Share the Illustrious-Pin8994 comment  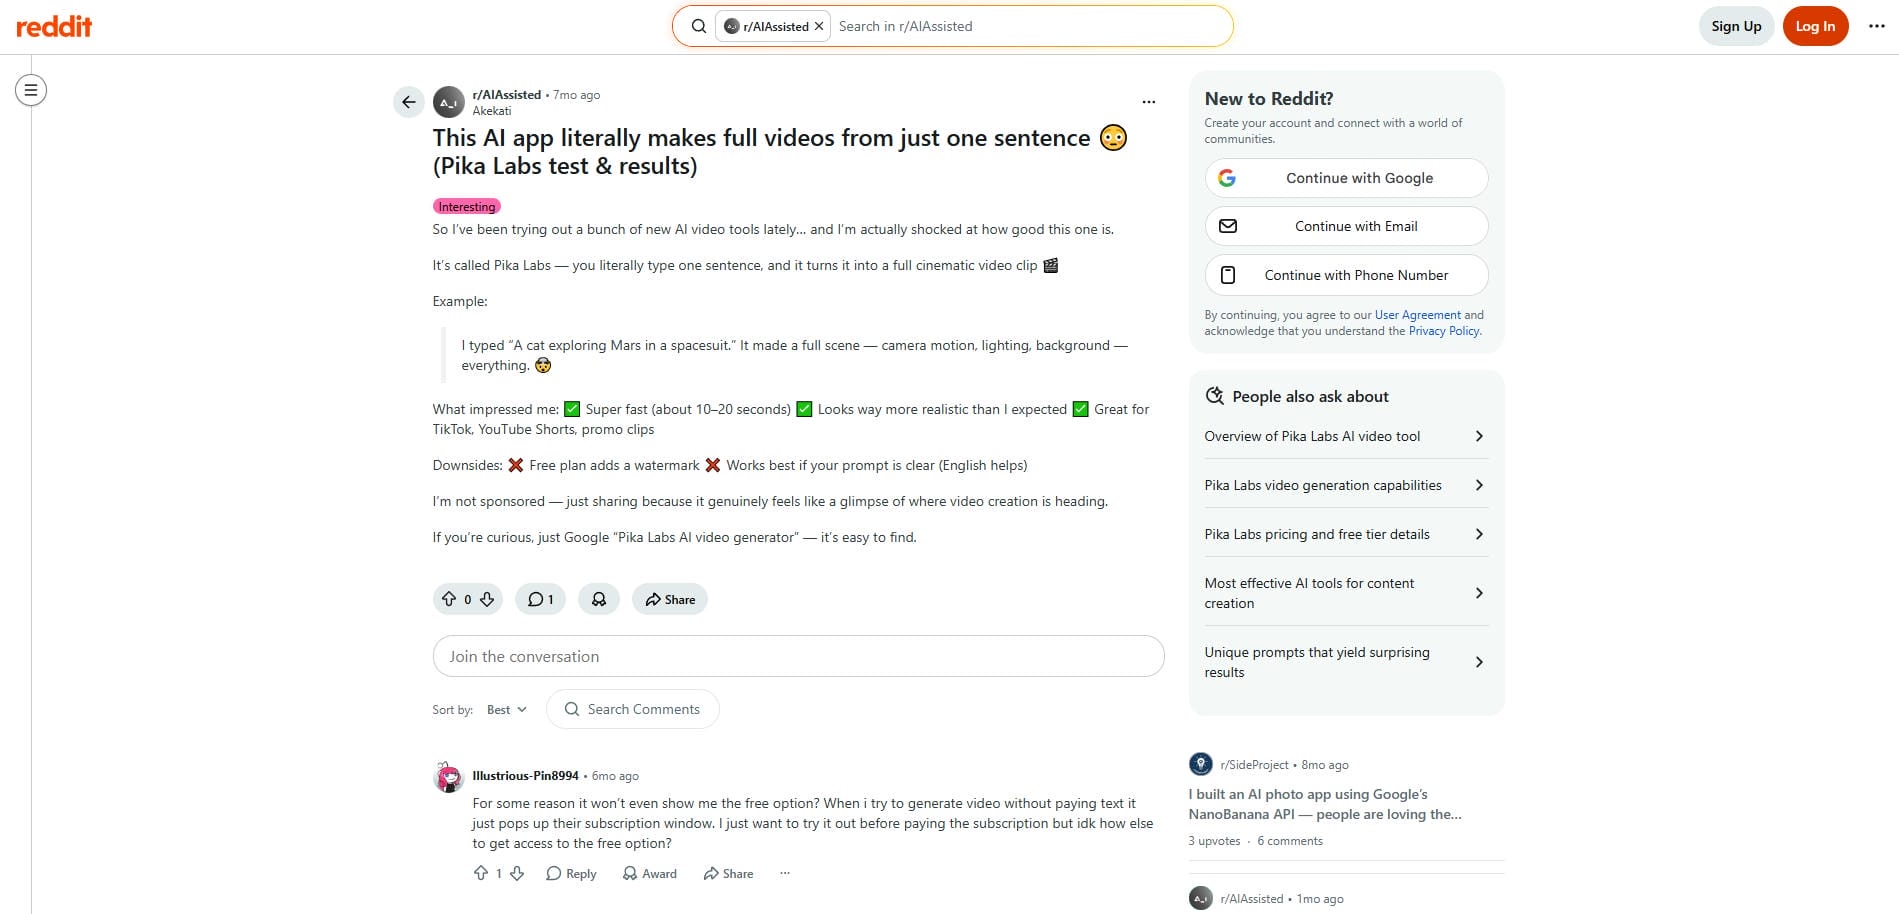click(728, 873)
